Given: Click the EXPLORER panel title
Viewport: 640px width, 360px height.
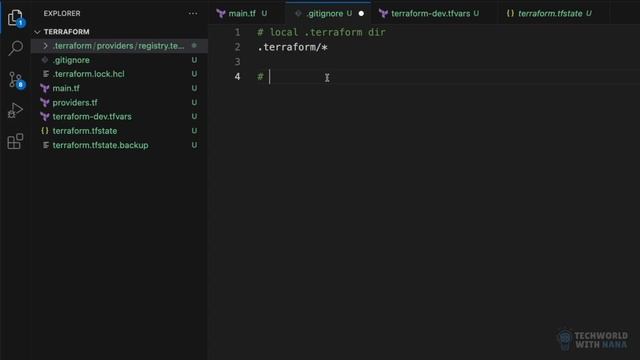Looking at the screenshot, I should (x=62, y=13).
